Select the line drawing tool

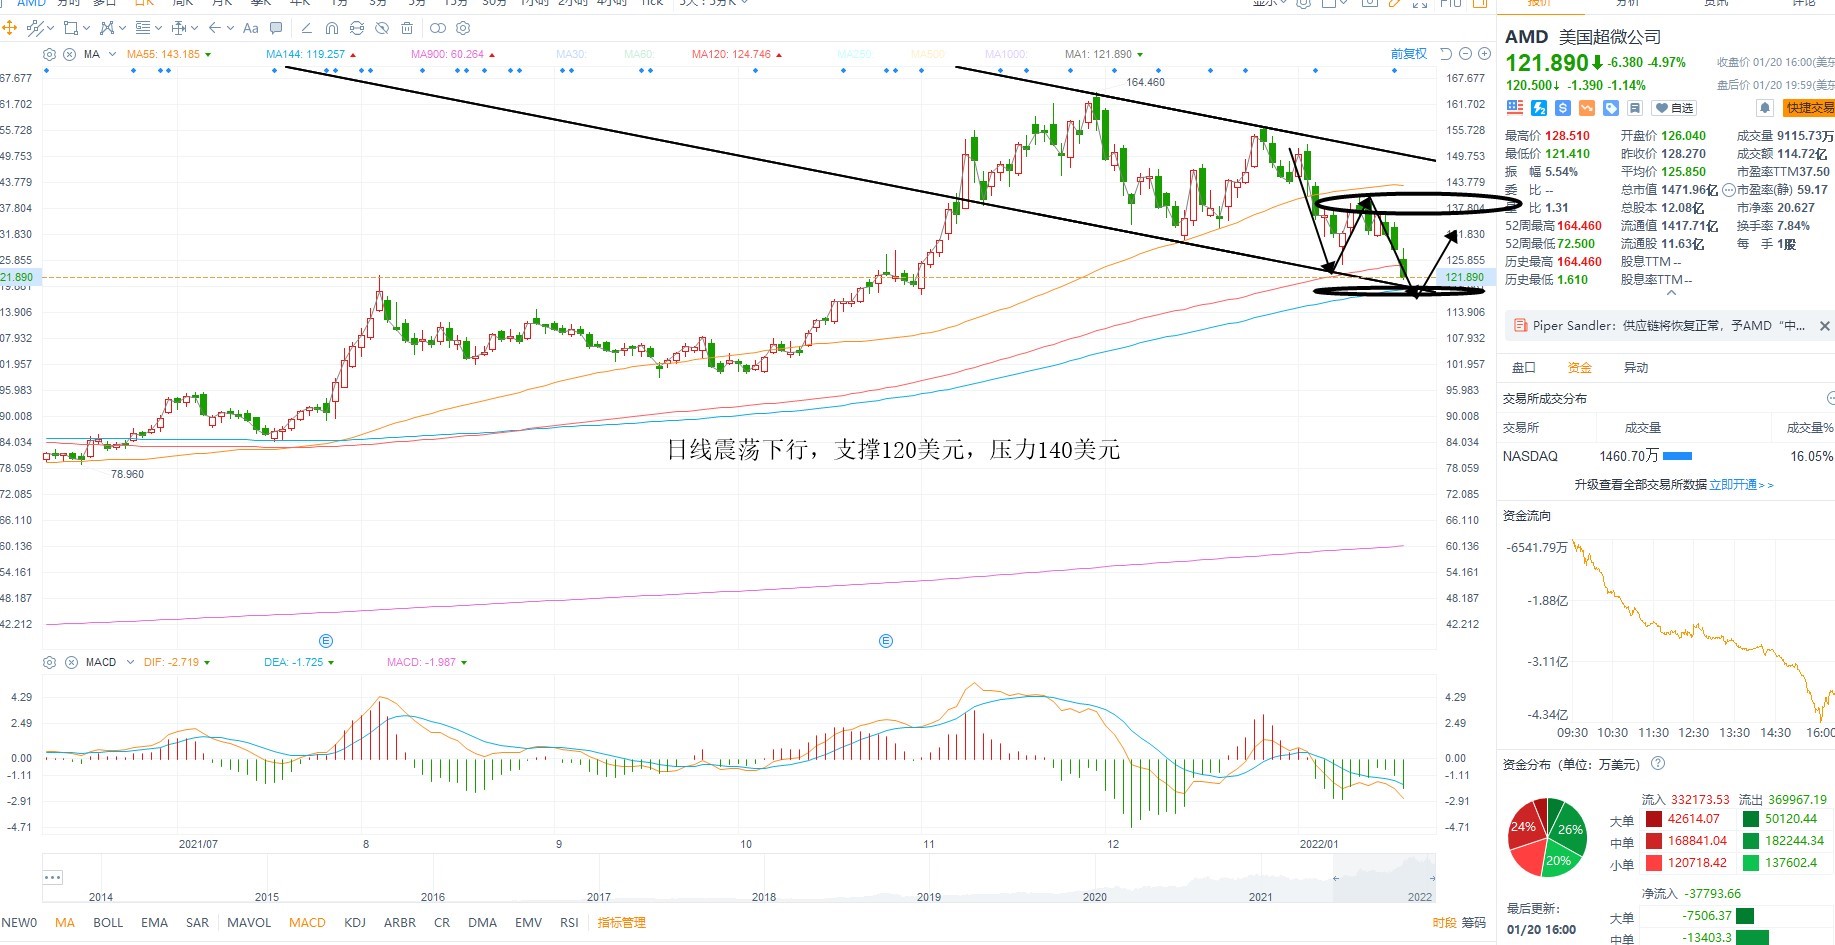(x=35, y=28)
